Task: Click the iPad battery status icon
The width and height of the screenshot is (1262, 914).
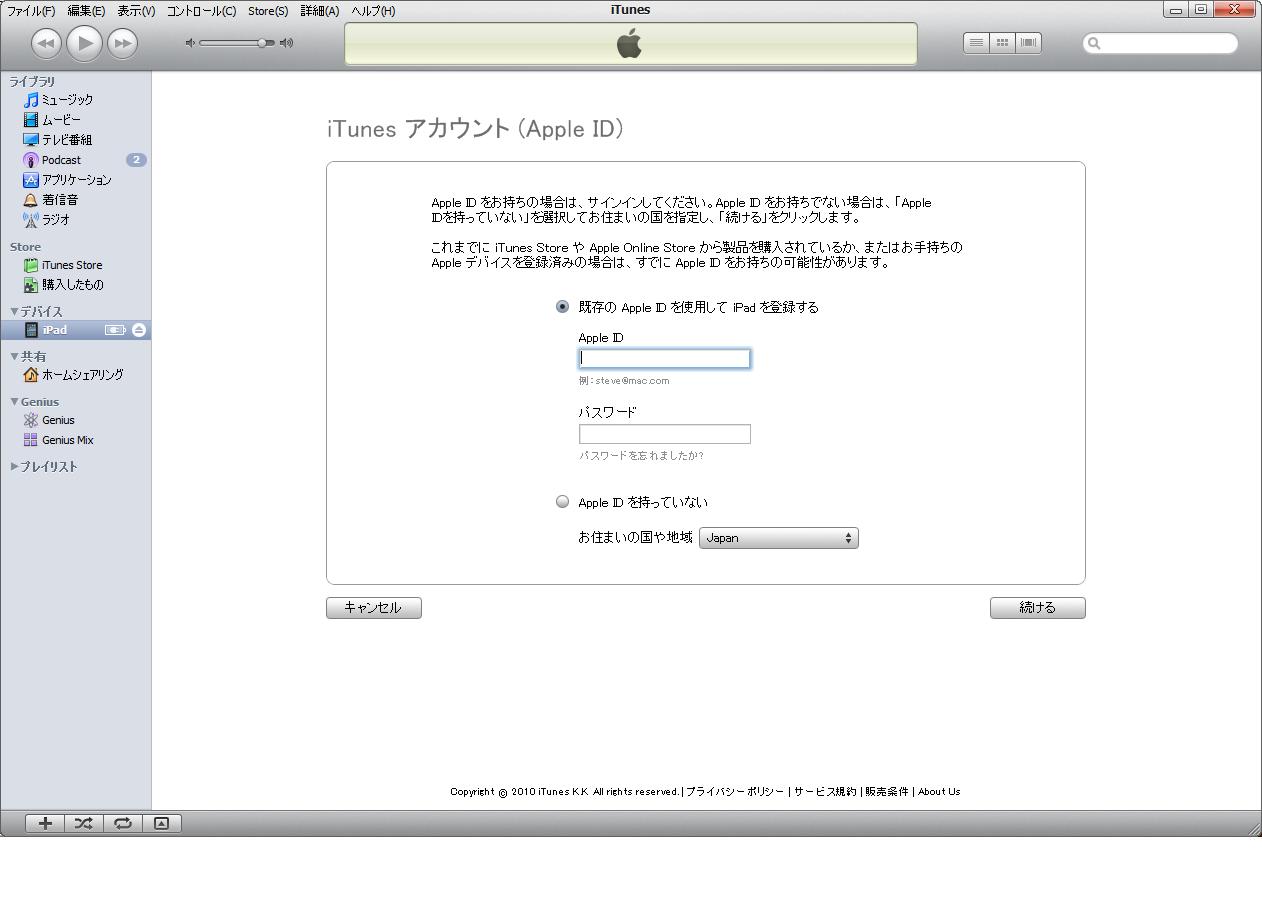Action: tap(115, 330)
